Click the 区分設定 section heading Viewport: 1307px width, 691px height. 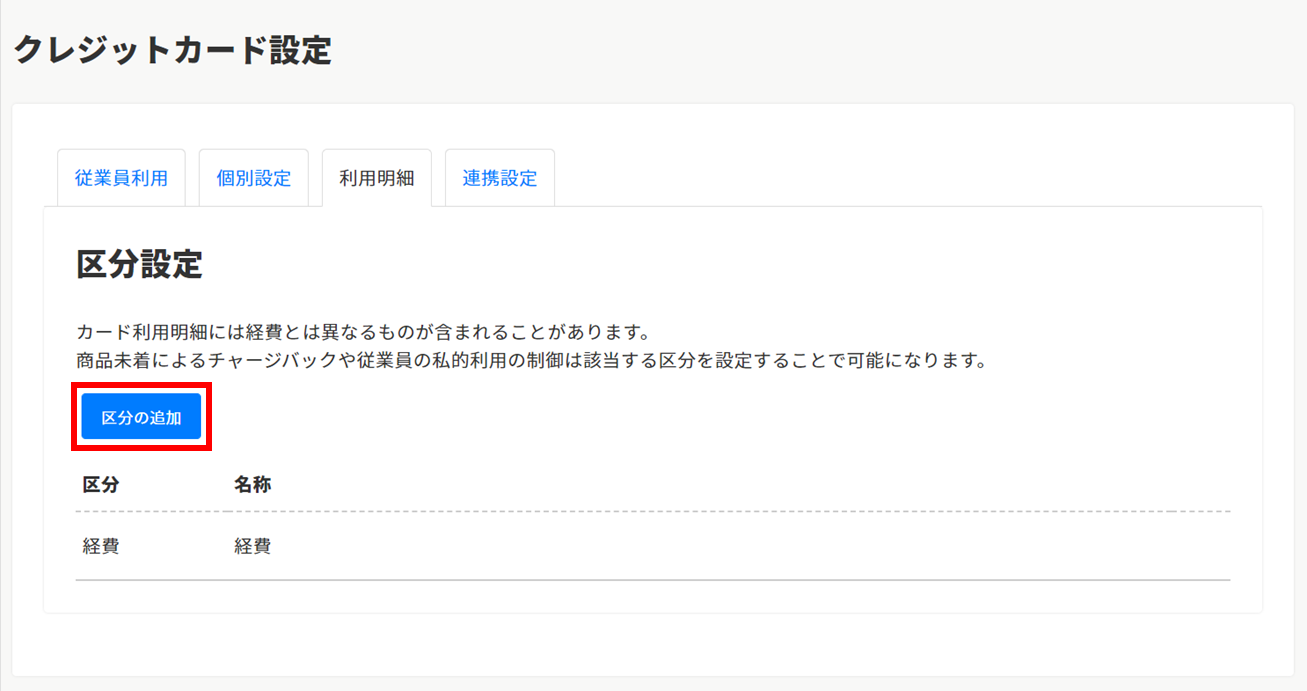click(x=139, y=265)
